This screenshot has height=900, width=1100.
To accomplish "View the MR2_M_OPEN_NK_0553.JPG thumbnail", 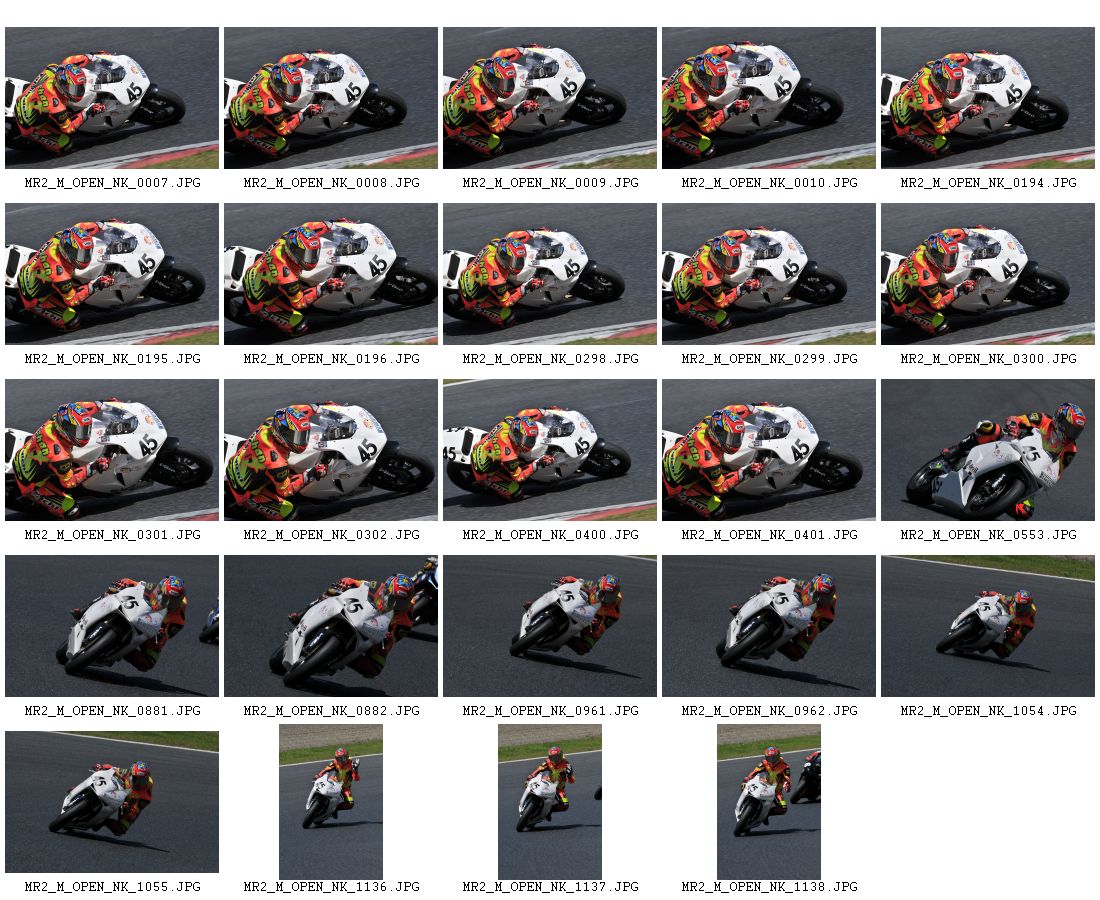I will [x=988, y=450].
